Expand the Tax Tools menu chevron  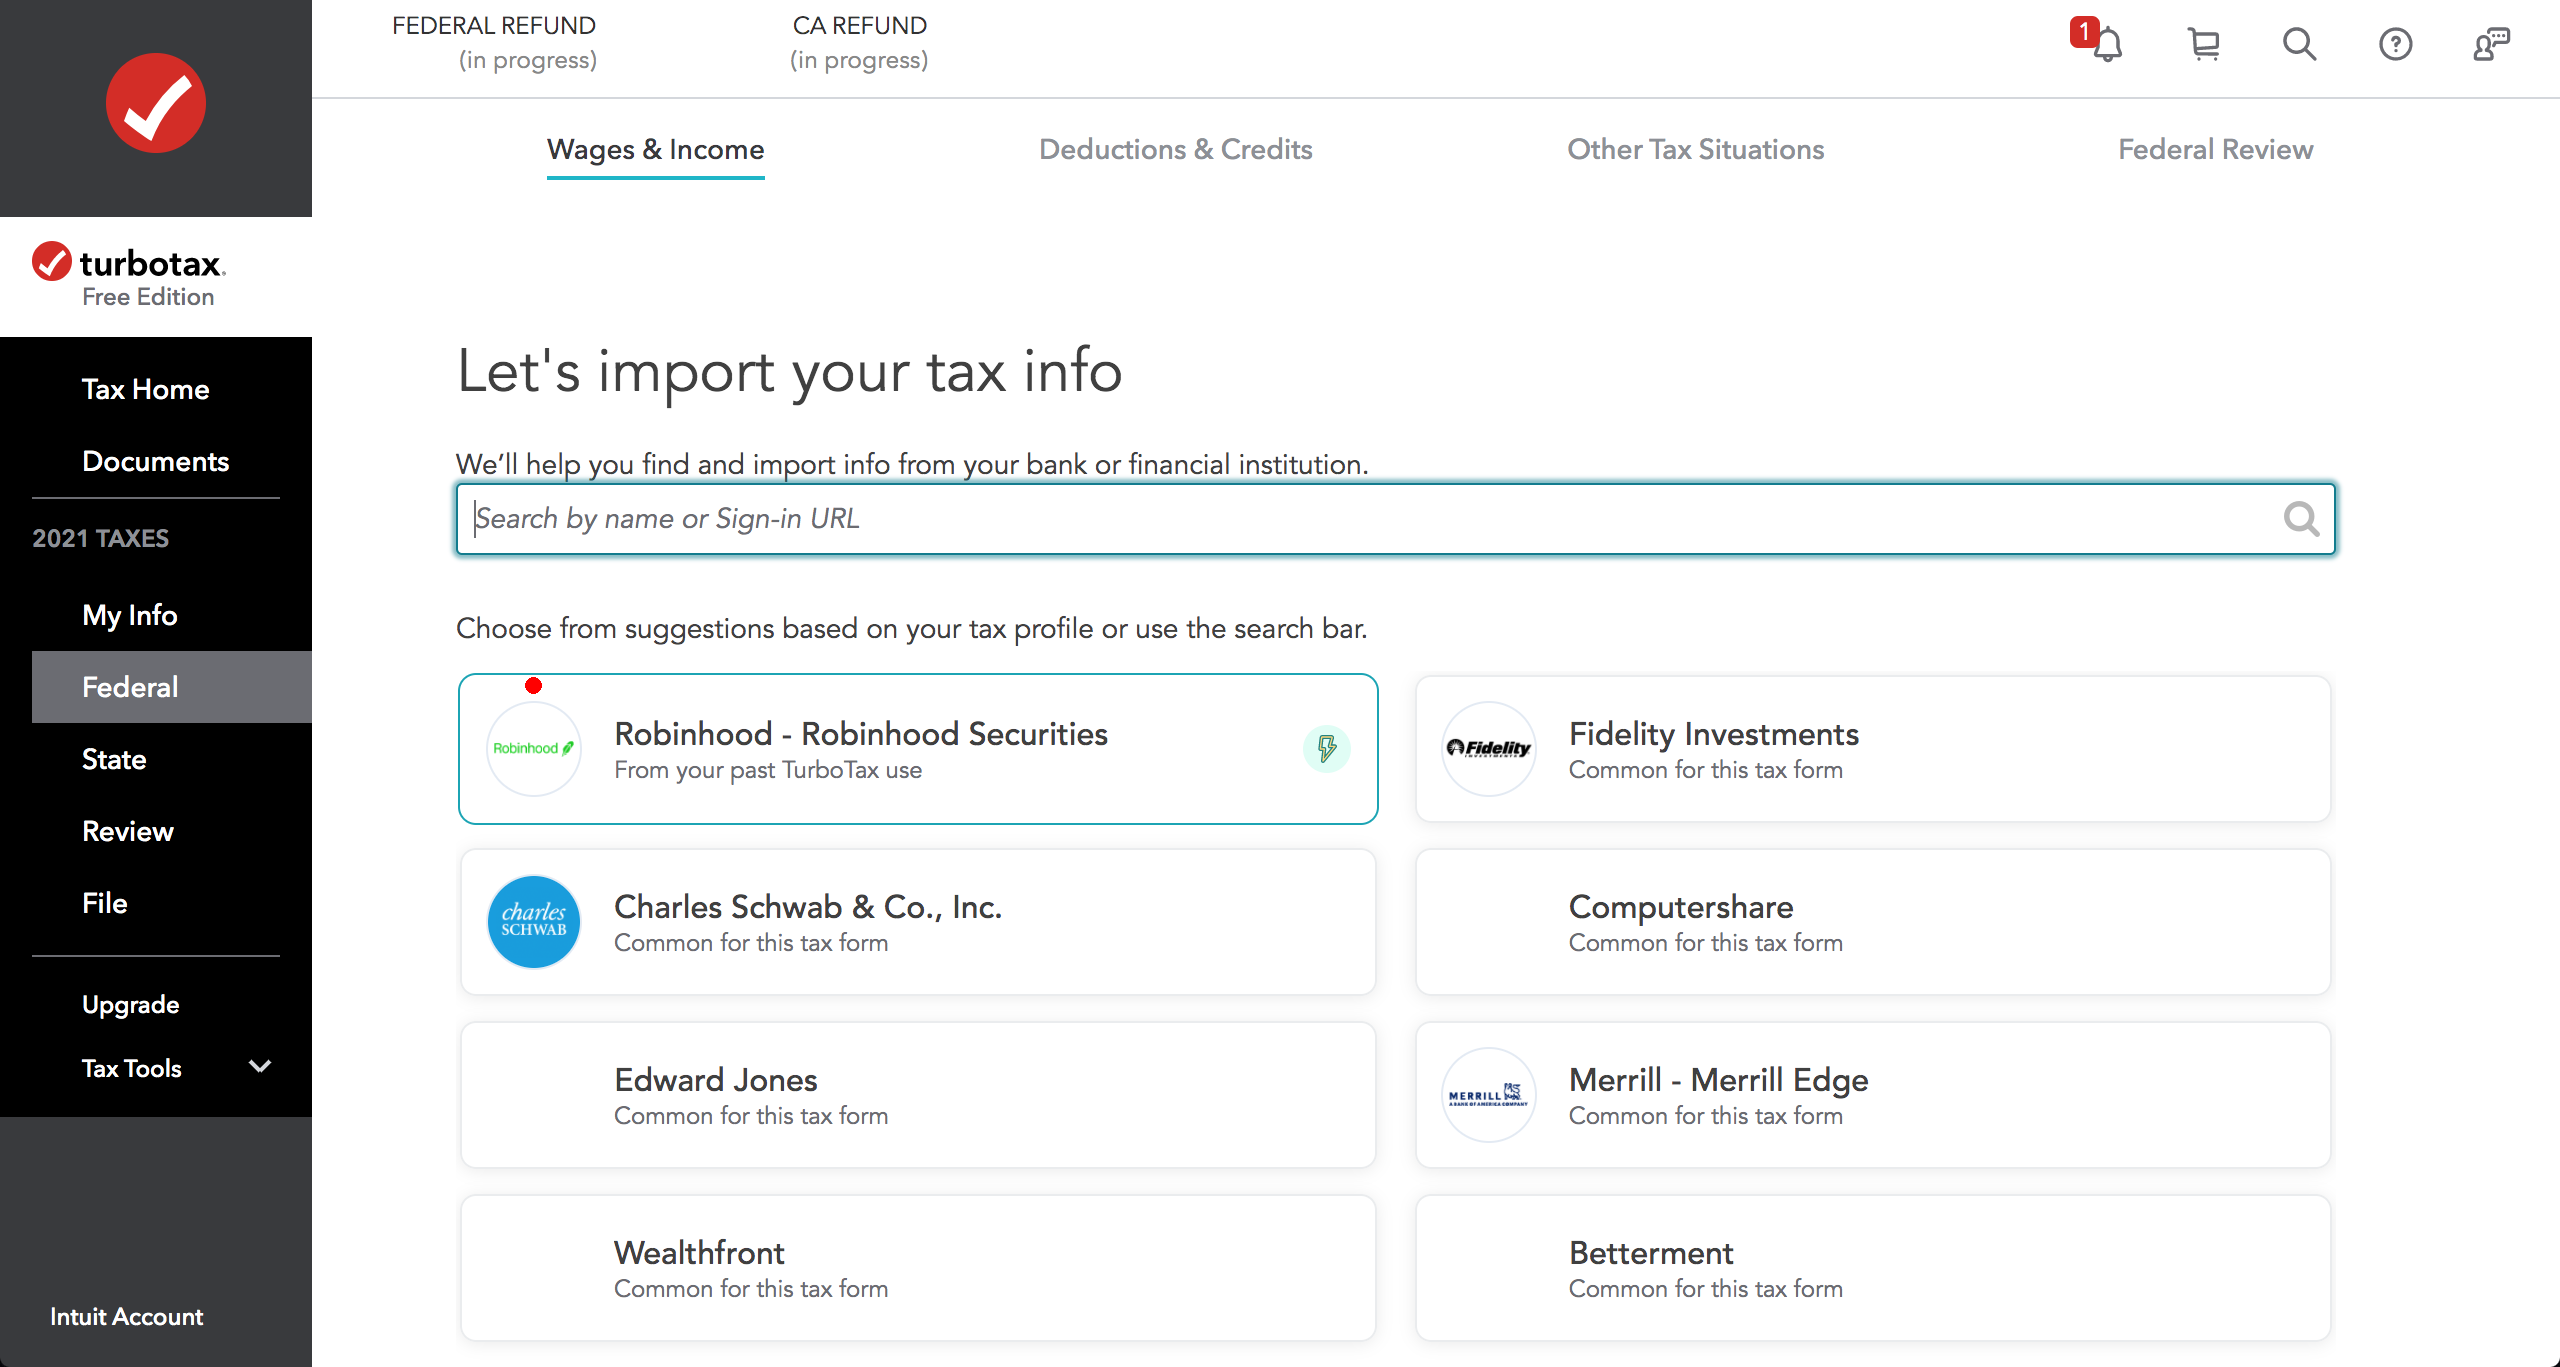pyautogui.click(x=260, y=1067)
